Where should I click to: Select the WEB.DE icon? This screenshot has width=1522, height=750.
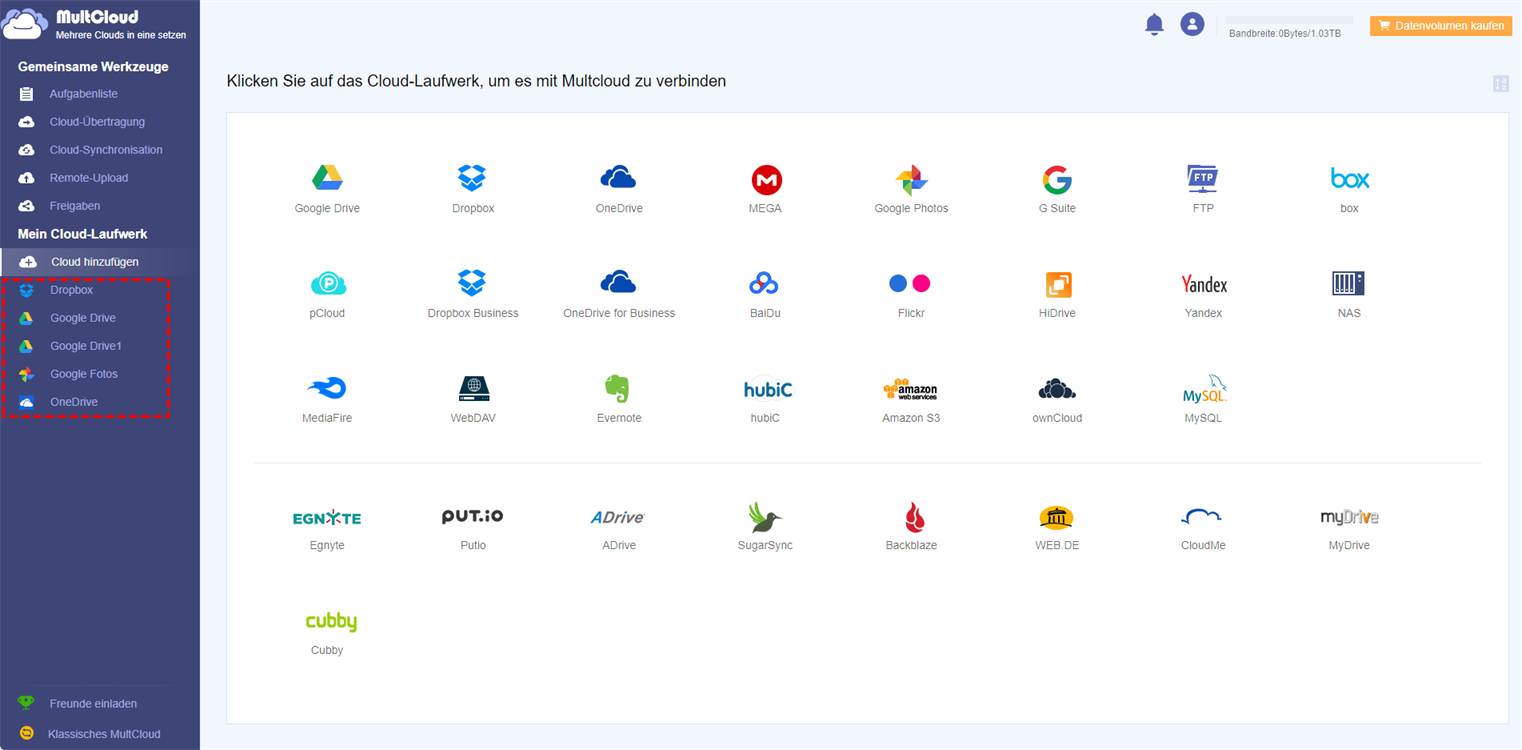point(1056,517)
